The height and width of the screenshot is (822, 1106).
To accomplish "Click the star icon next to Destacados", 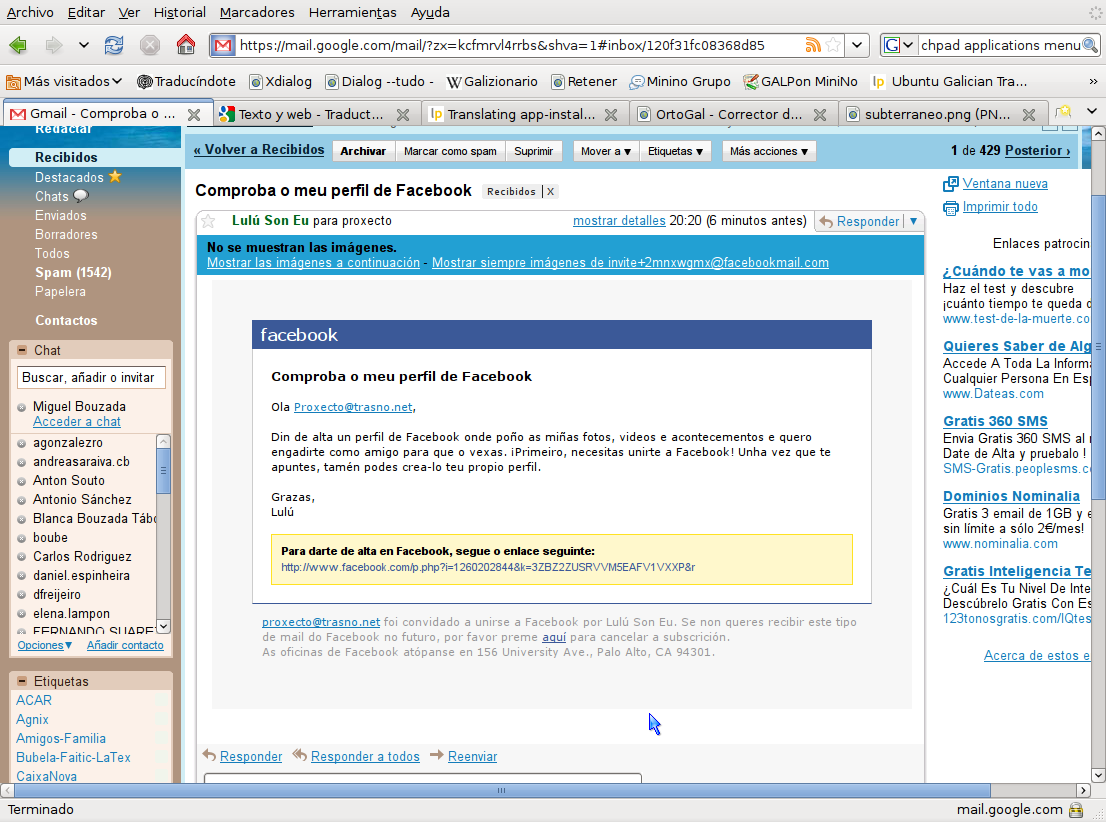I will coord(115,176).
